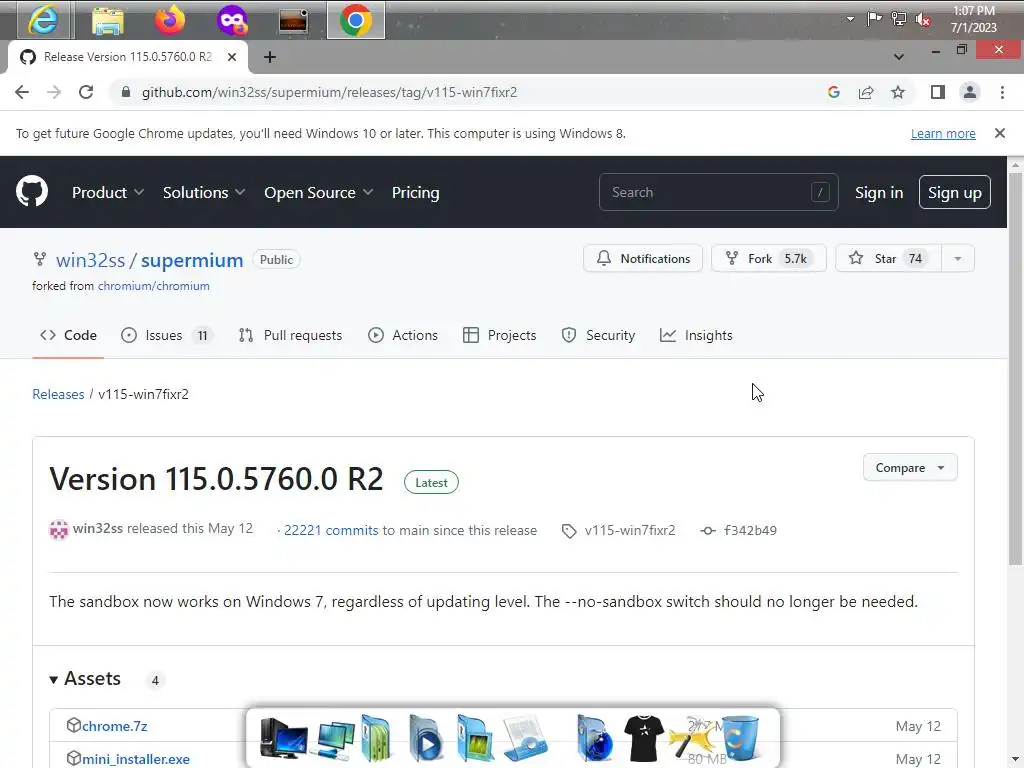Go back to the previous page
The image size is (1024, 768).
coord(22,92)
